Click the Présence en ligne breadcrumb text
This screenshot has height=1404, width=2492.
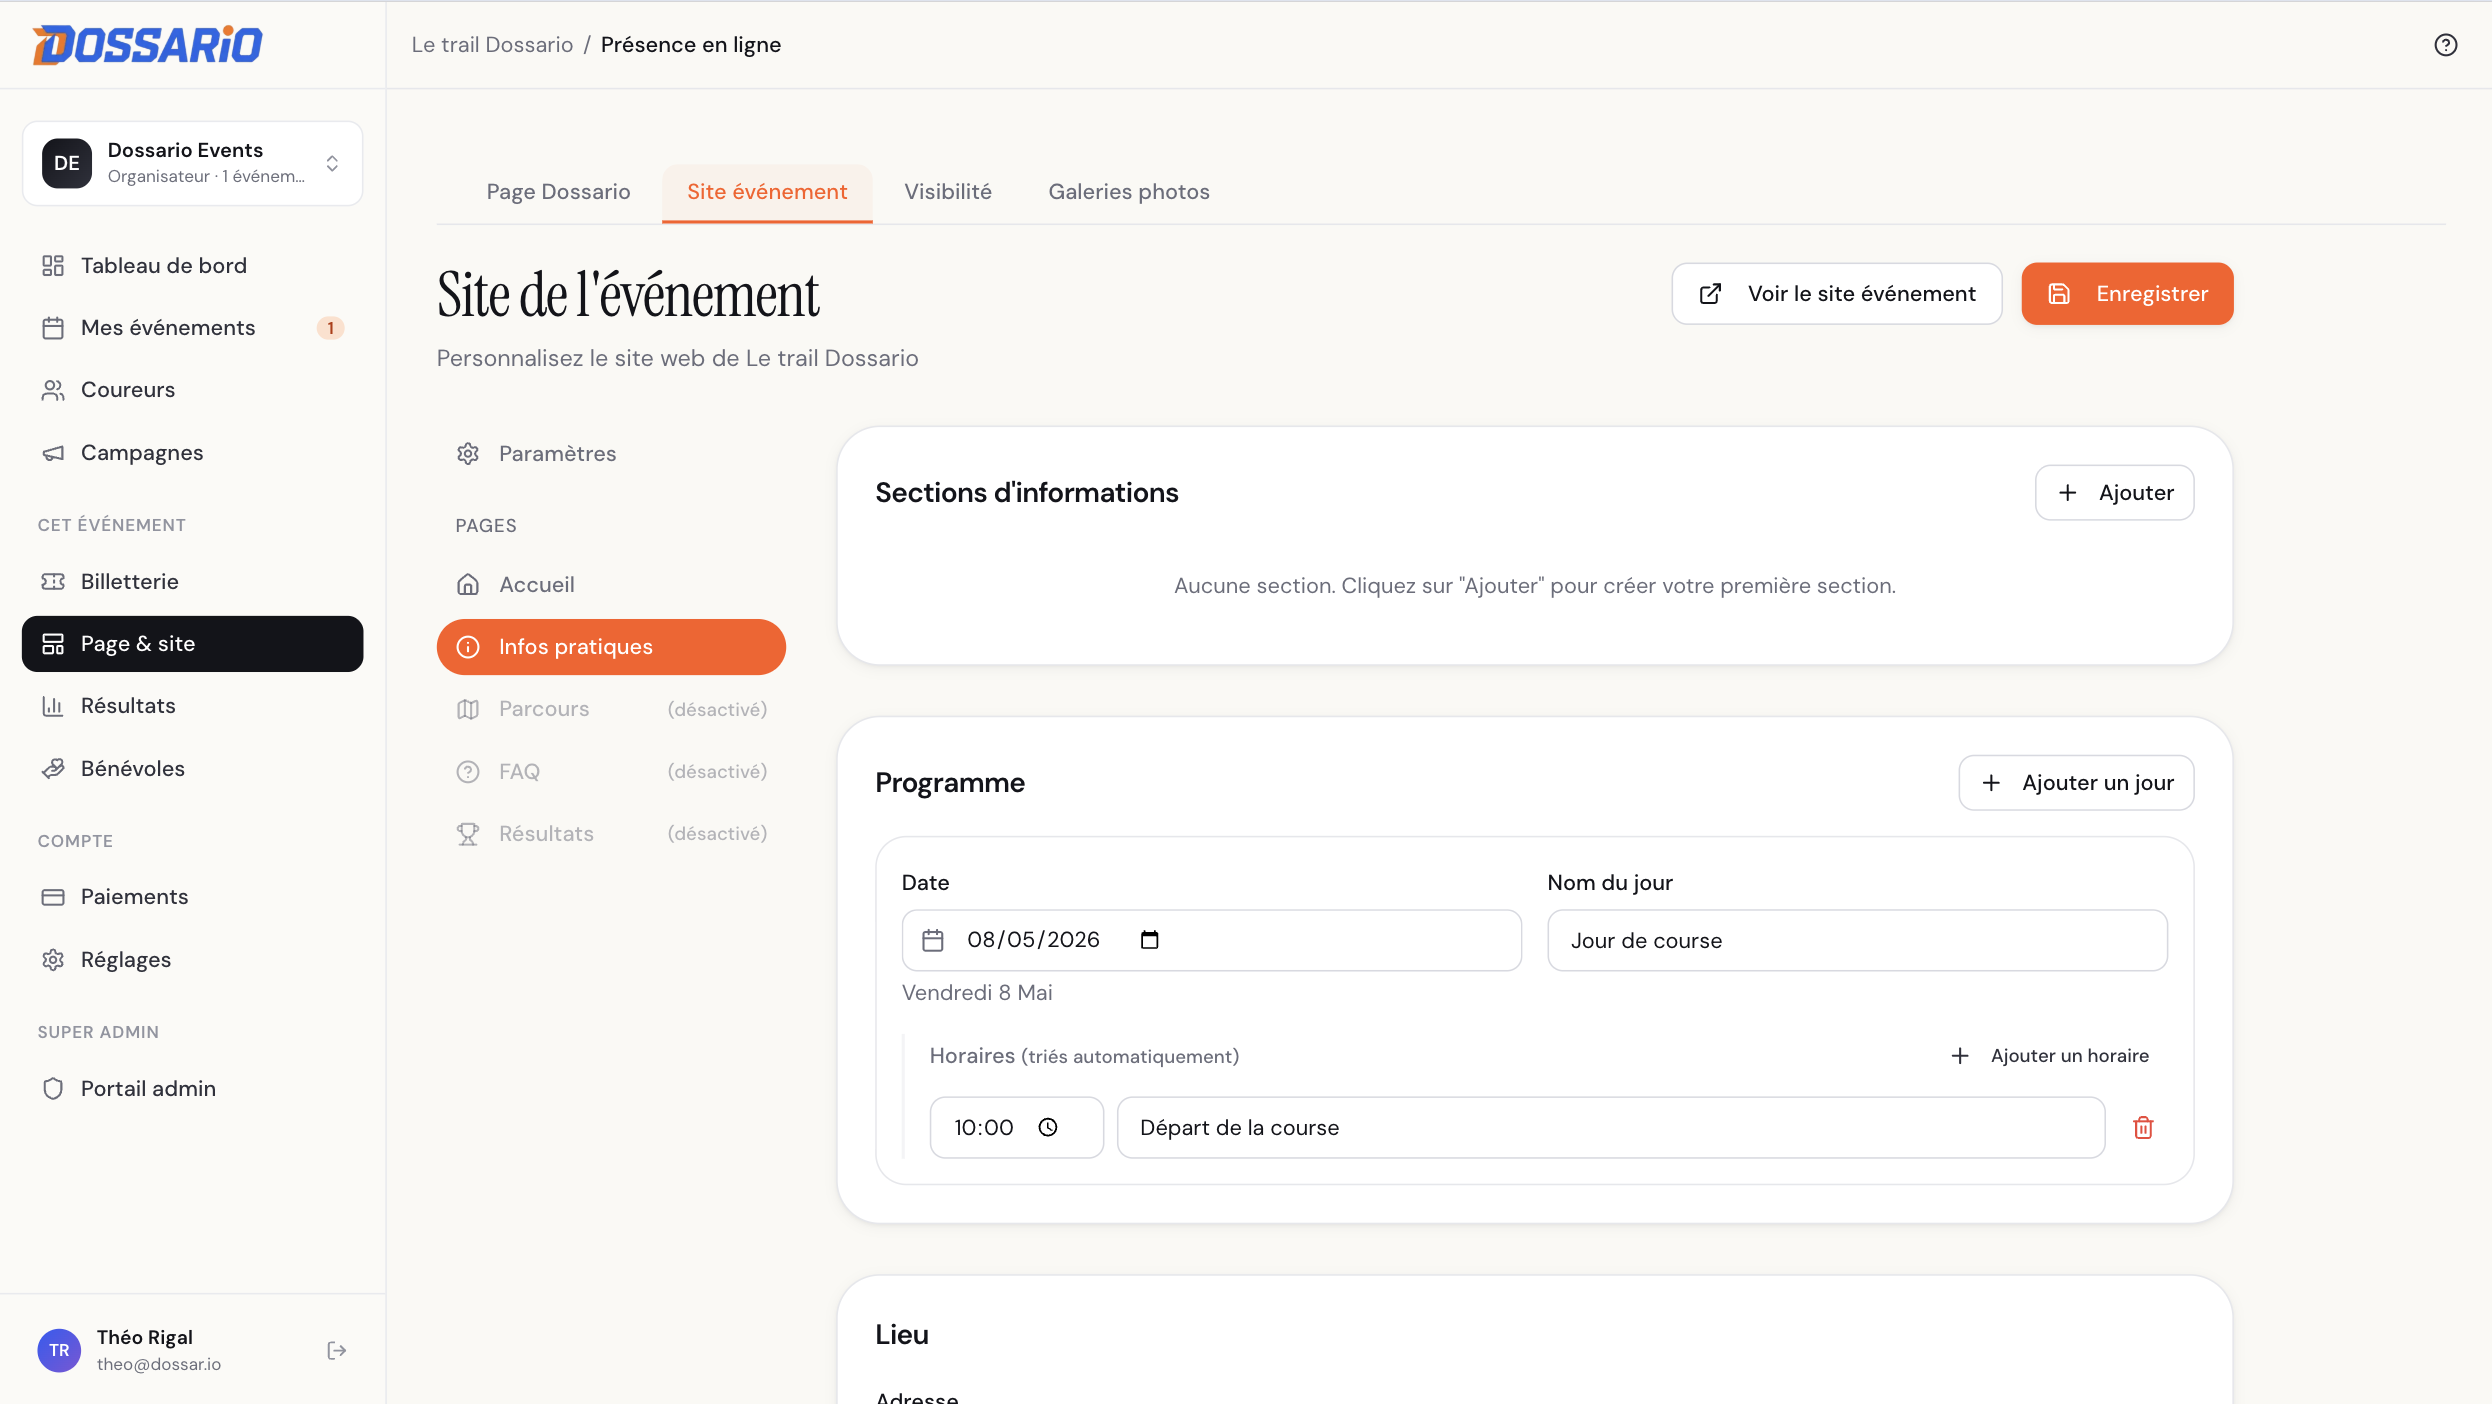pyautogui.click(x=691, y=45)
